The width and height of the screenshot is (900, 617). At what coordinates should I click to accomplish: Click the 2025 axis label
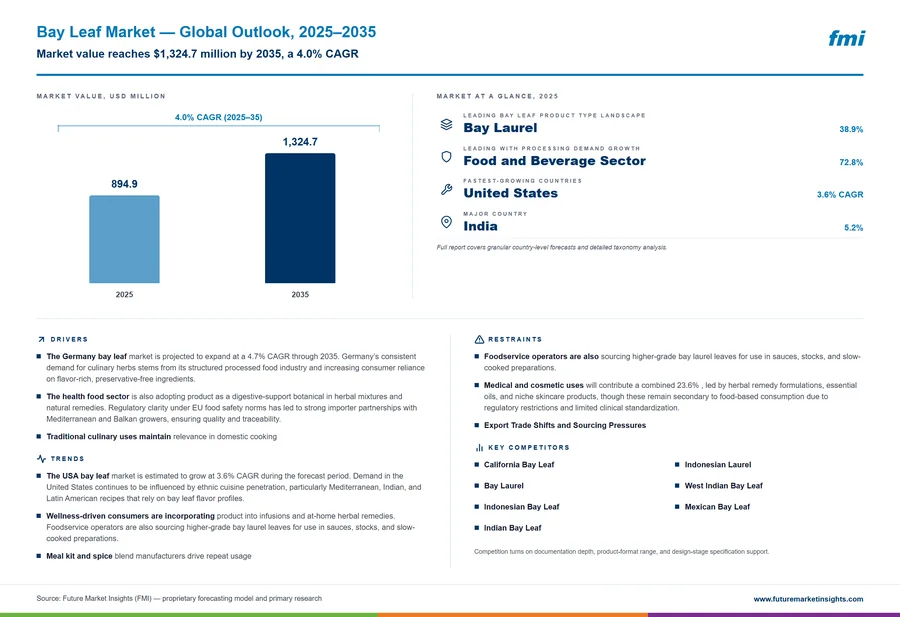click(124, 294)
